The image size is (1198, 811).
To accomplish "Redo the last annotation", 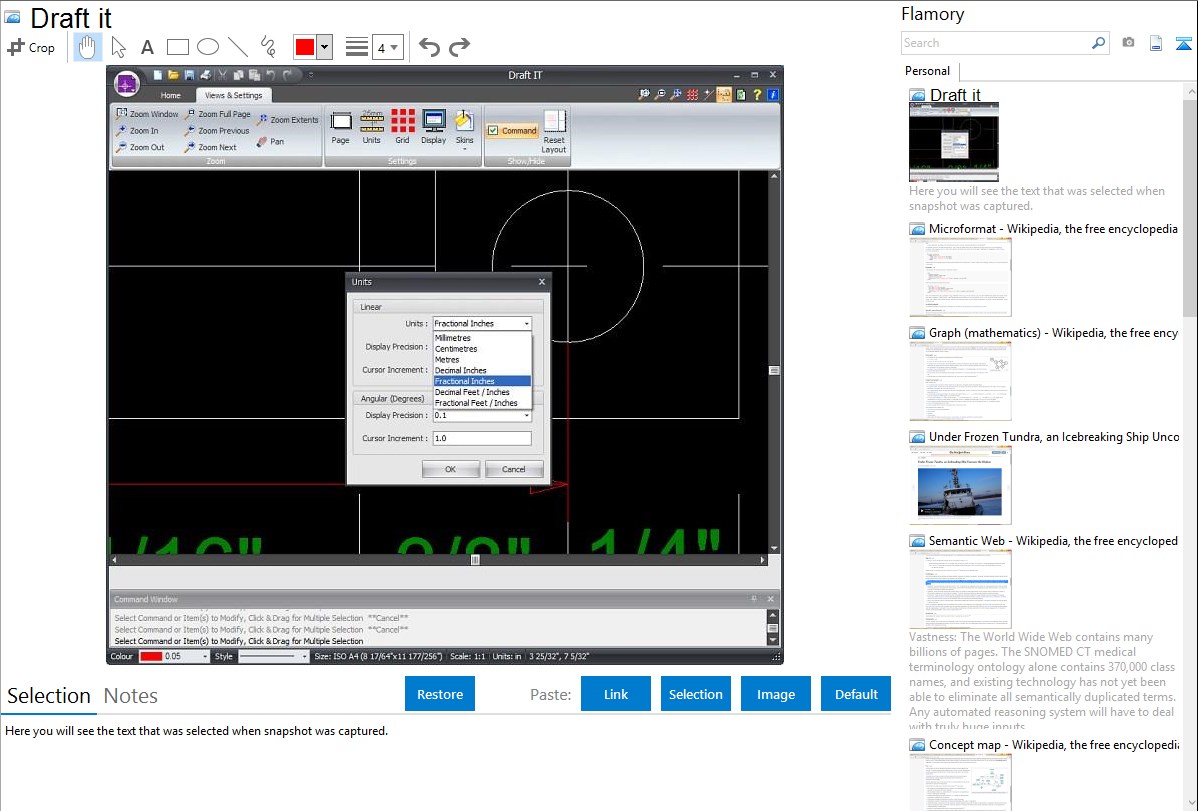I will pyautogui.click(x=459, y=47).
